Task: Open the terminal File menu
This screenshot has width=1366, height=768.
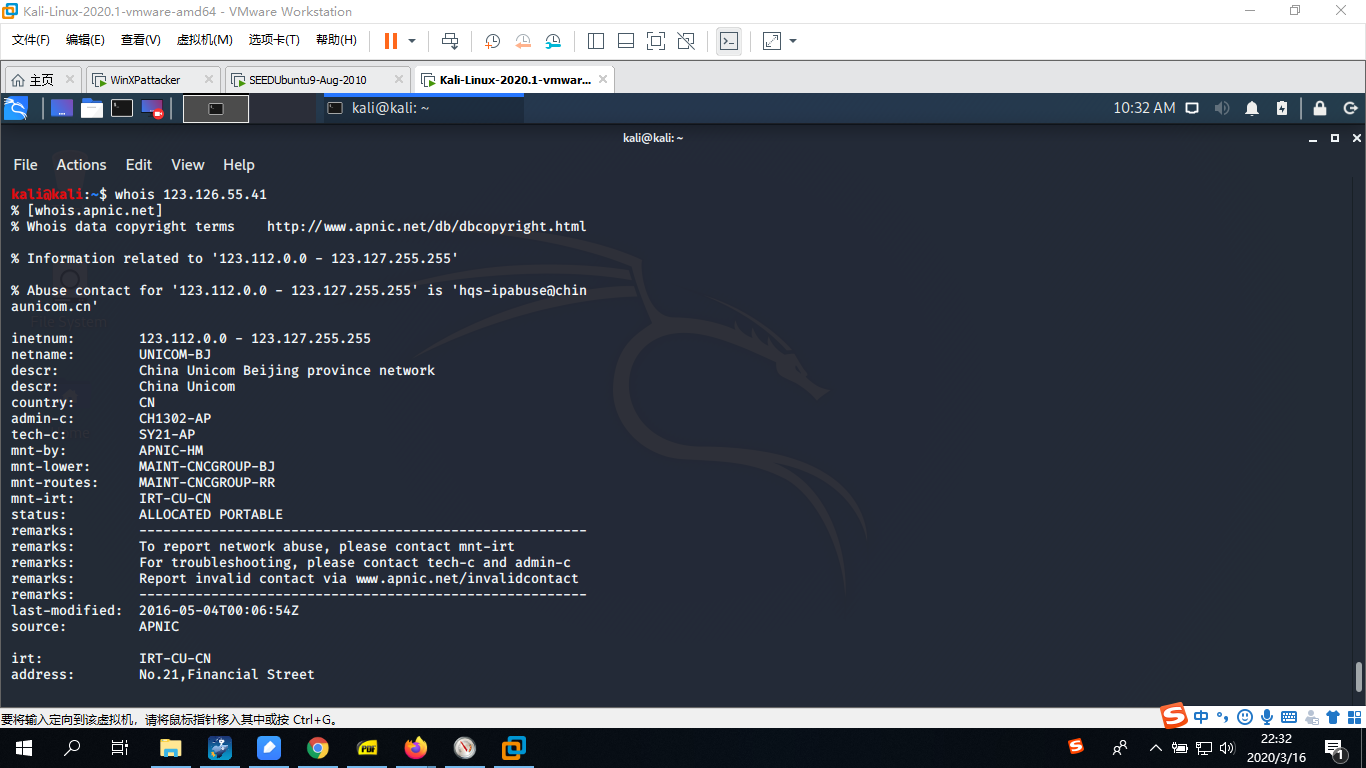Action: pos(25,165)
